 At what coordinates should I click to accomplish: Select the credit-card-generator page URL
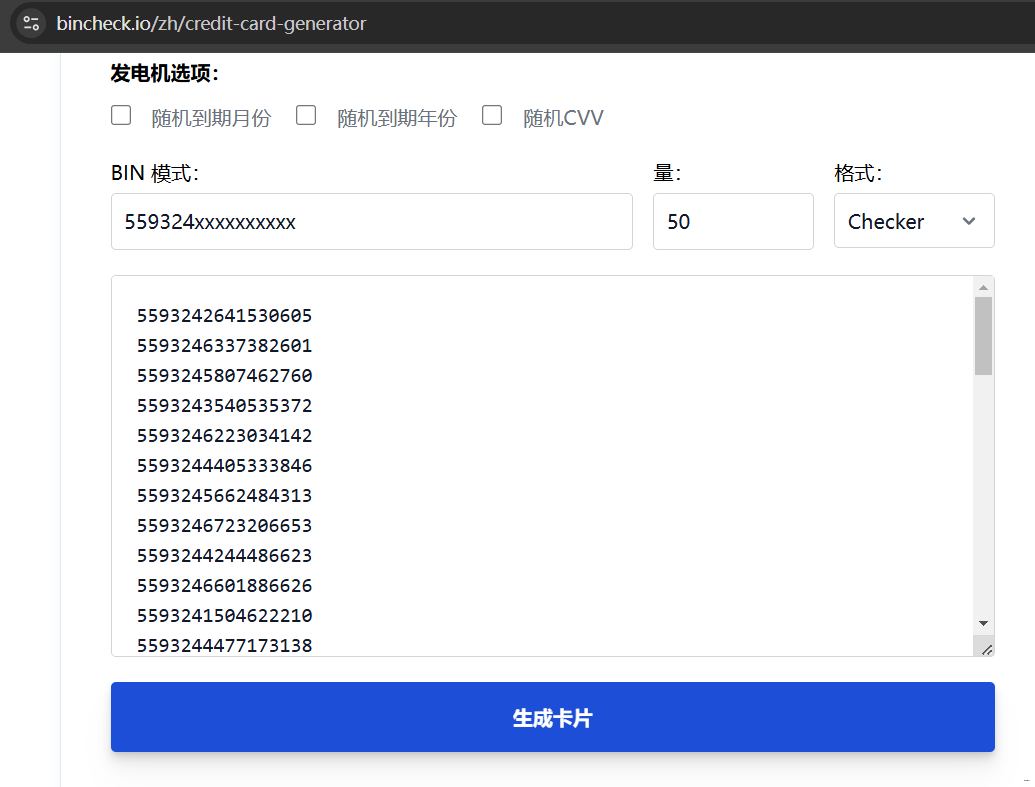click(210, 23)
